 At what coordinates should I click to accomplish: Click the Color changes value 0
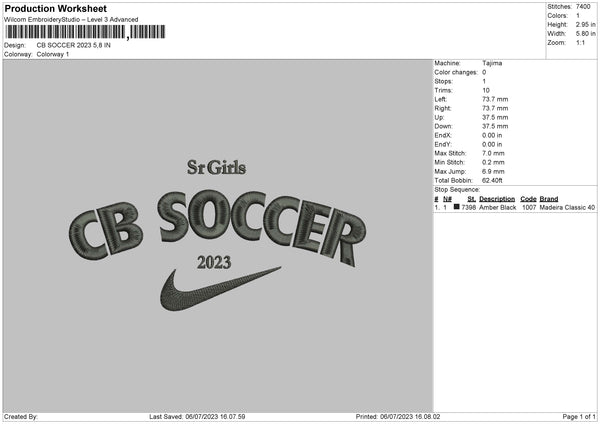[484, 72]
